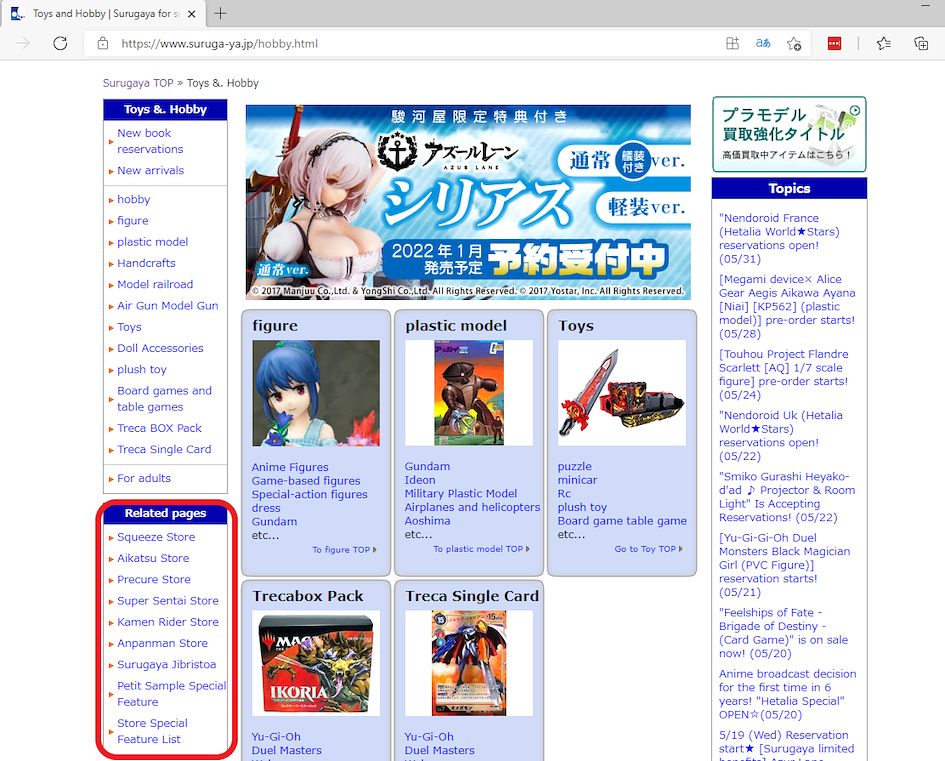Open Ideon plastic model link
Viewport: 945px width, 761px height.
pyautogui.click(x=419, y=480)
